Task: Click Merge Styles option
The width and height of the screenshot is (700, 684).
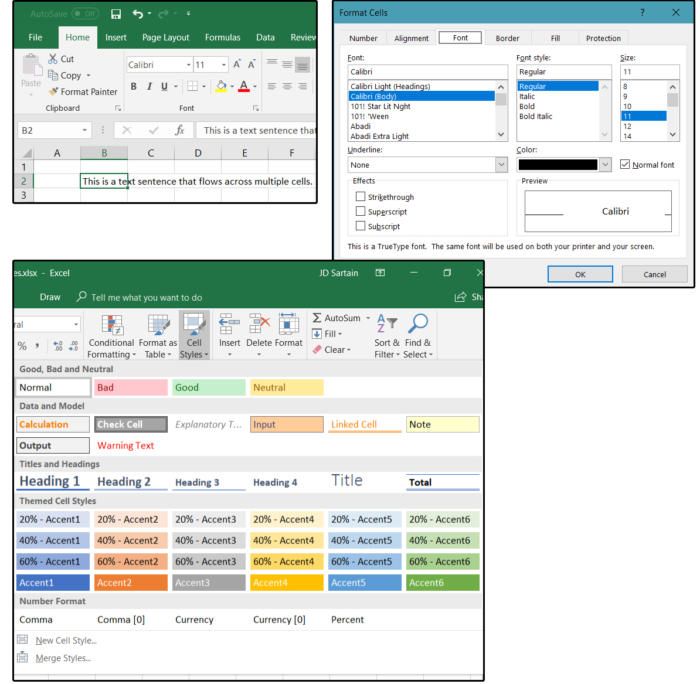Action: (x=63, y=658)
